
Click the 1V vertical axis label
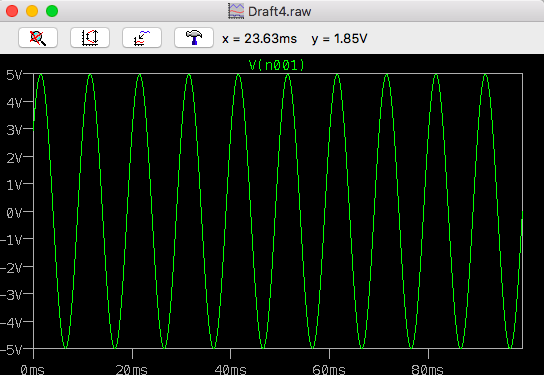click(14, 185)
